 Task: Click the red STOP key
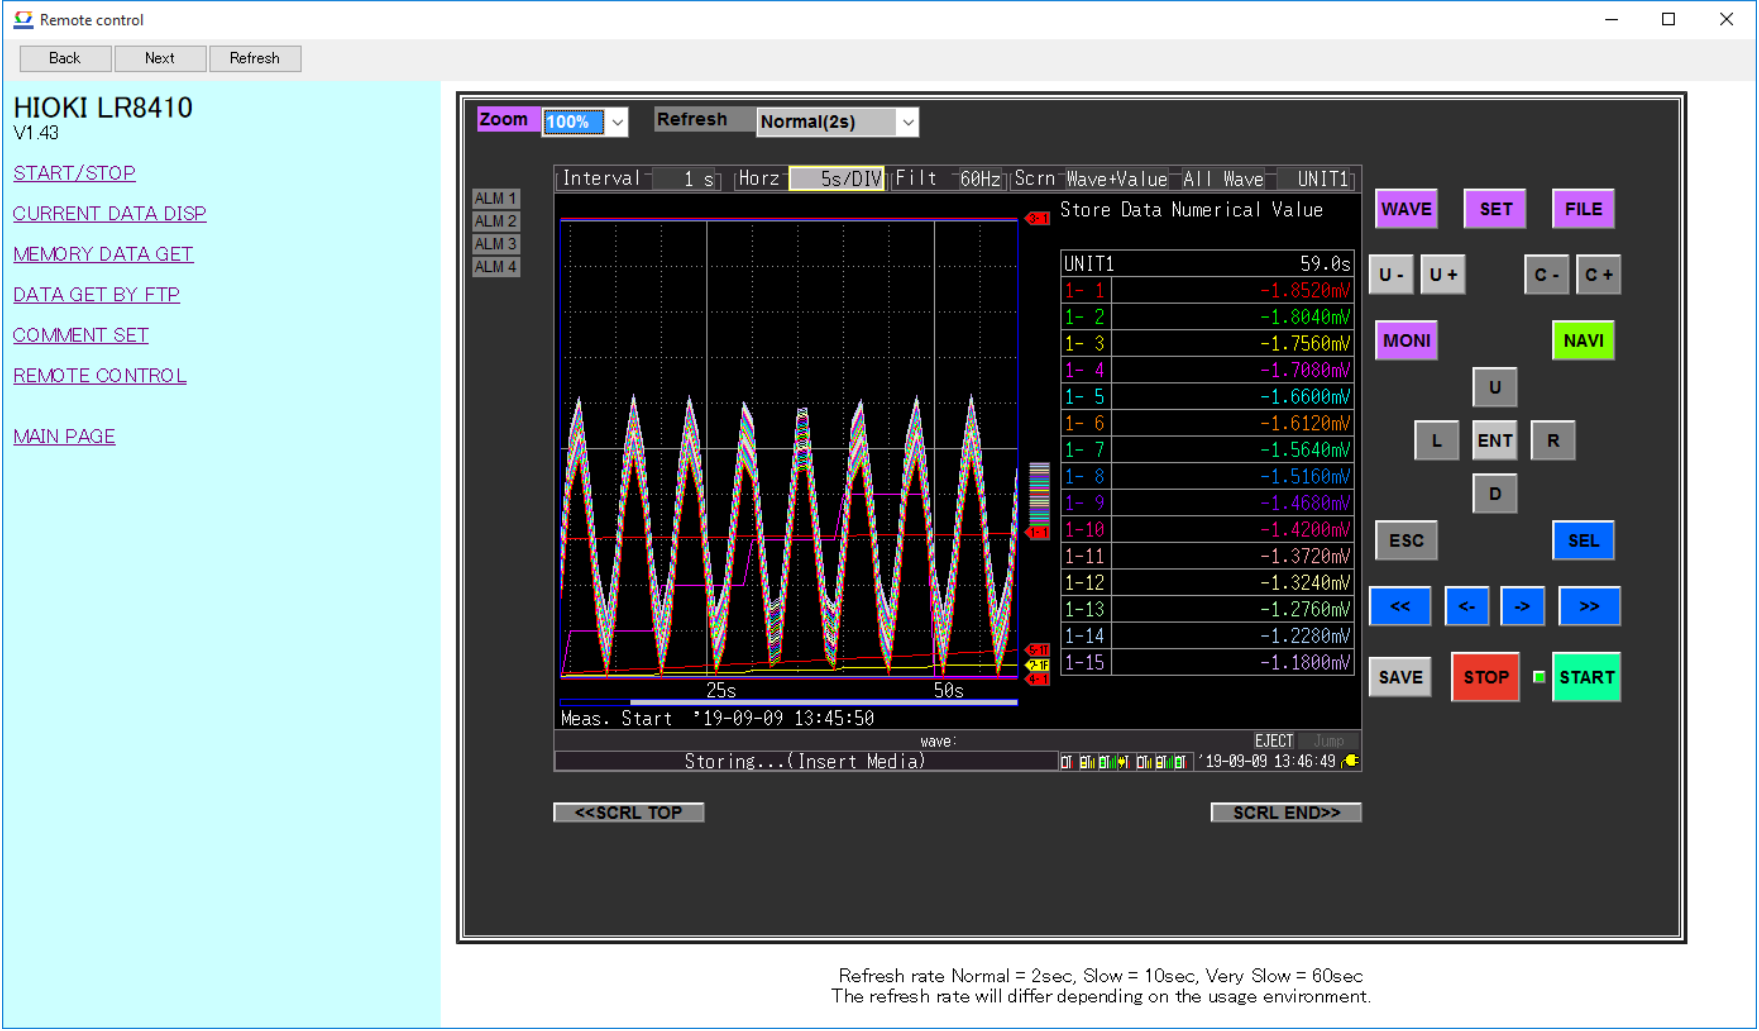[x=1486, y=677]
